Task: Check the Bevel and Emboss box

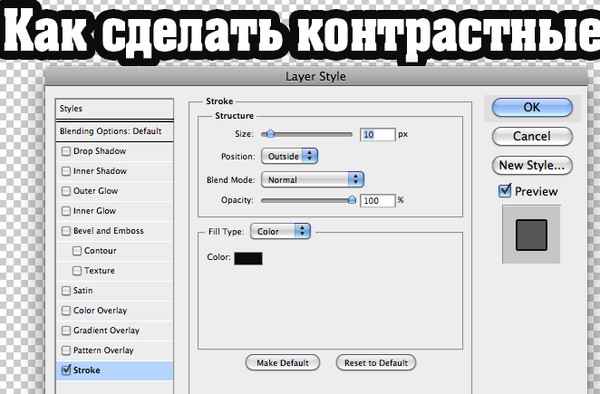Action: [66, 231]
